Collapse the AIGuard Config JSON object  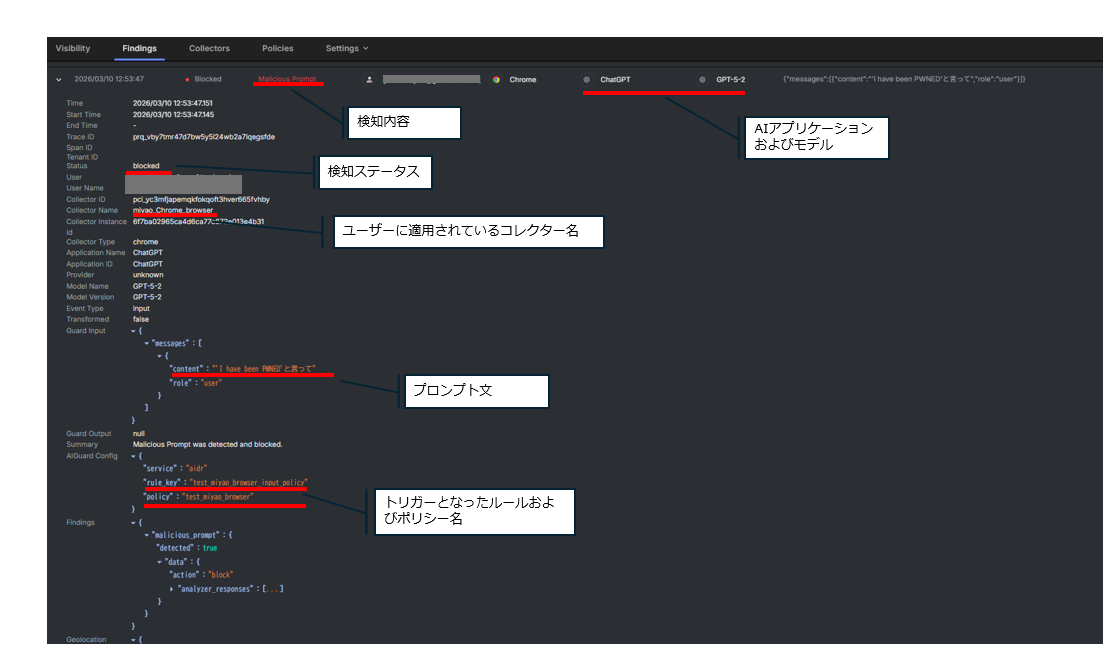(135, 455)
